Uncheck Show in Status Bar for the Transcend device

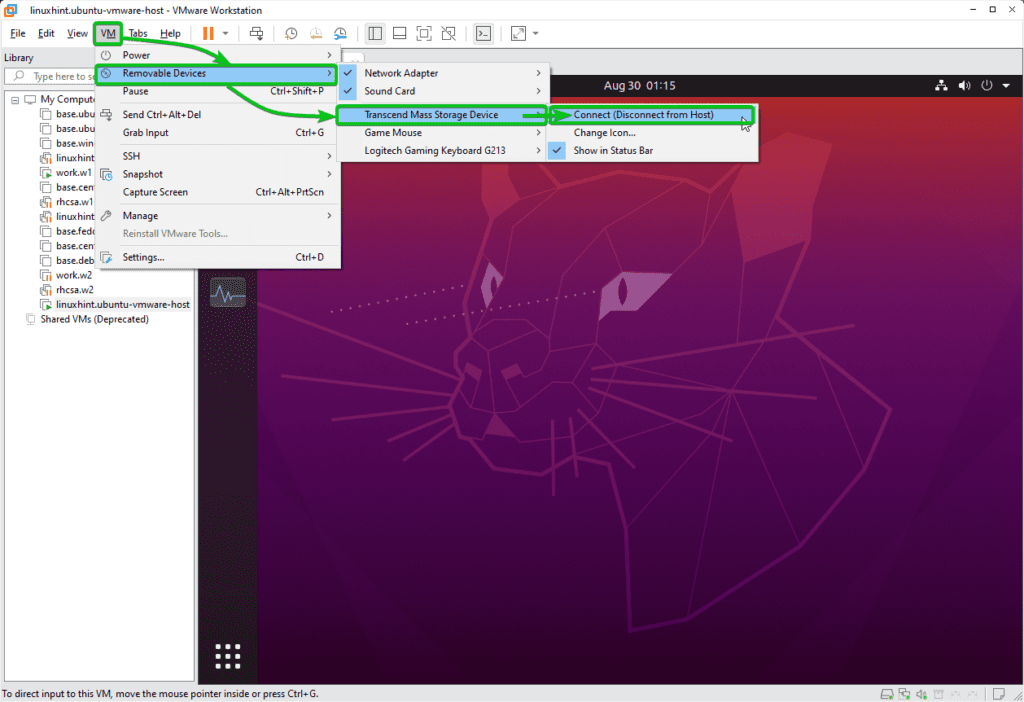click(556, 150)
